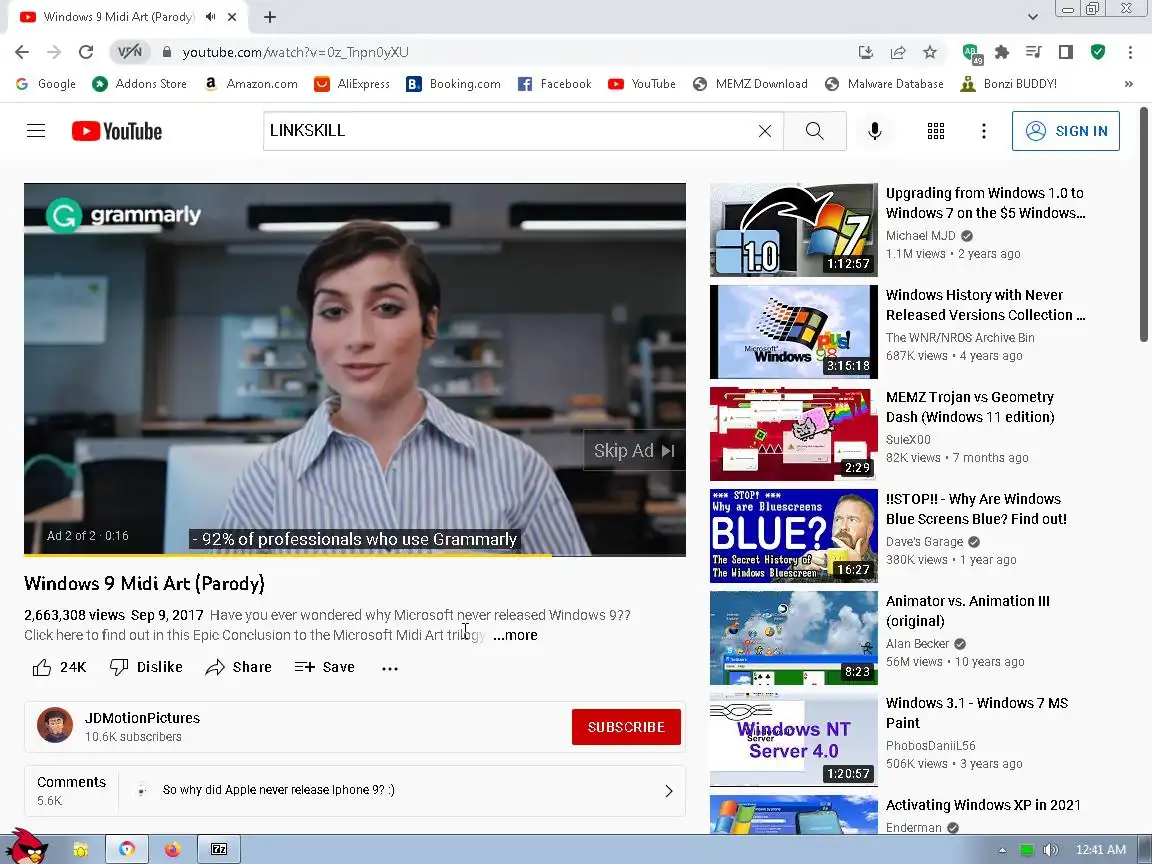Open the Booking.com bookmark

(453, 84)
